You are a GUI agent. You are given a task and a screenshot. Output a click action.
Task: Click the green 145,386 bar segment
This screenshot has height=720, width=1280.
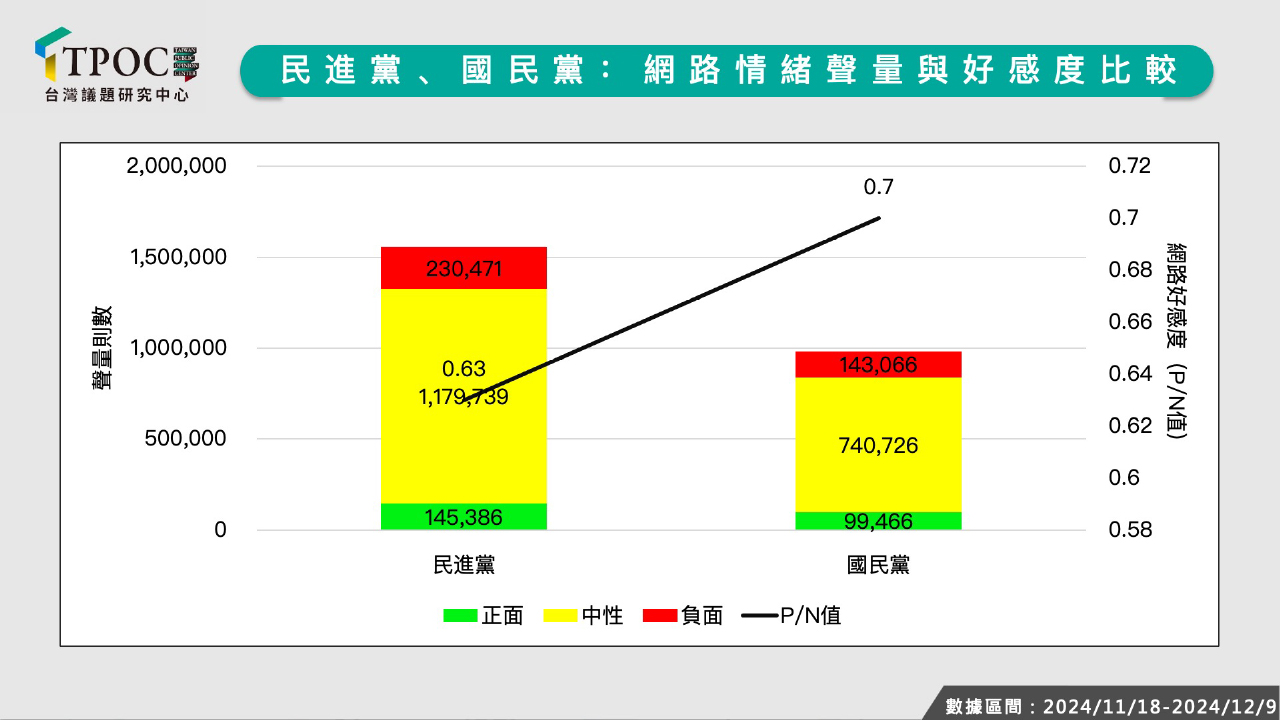click(x=464, y=517)
